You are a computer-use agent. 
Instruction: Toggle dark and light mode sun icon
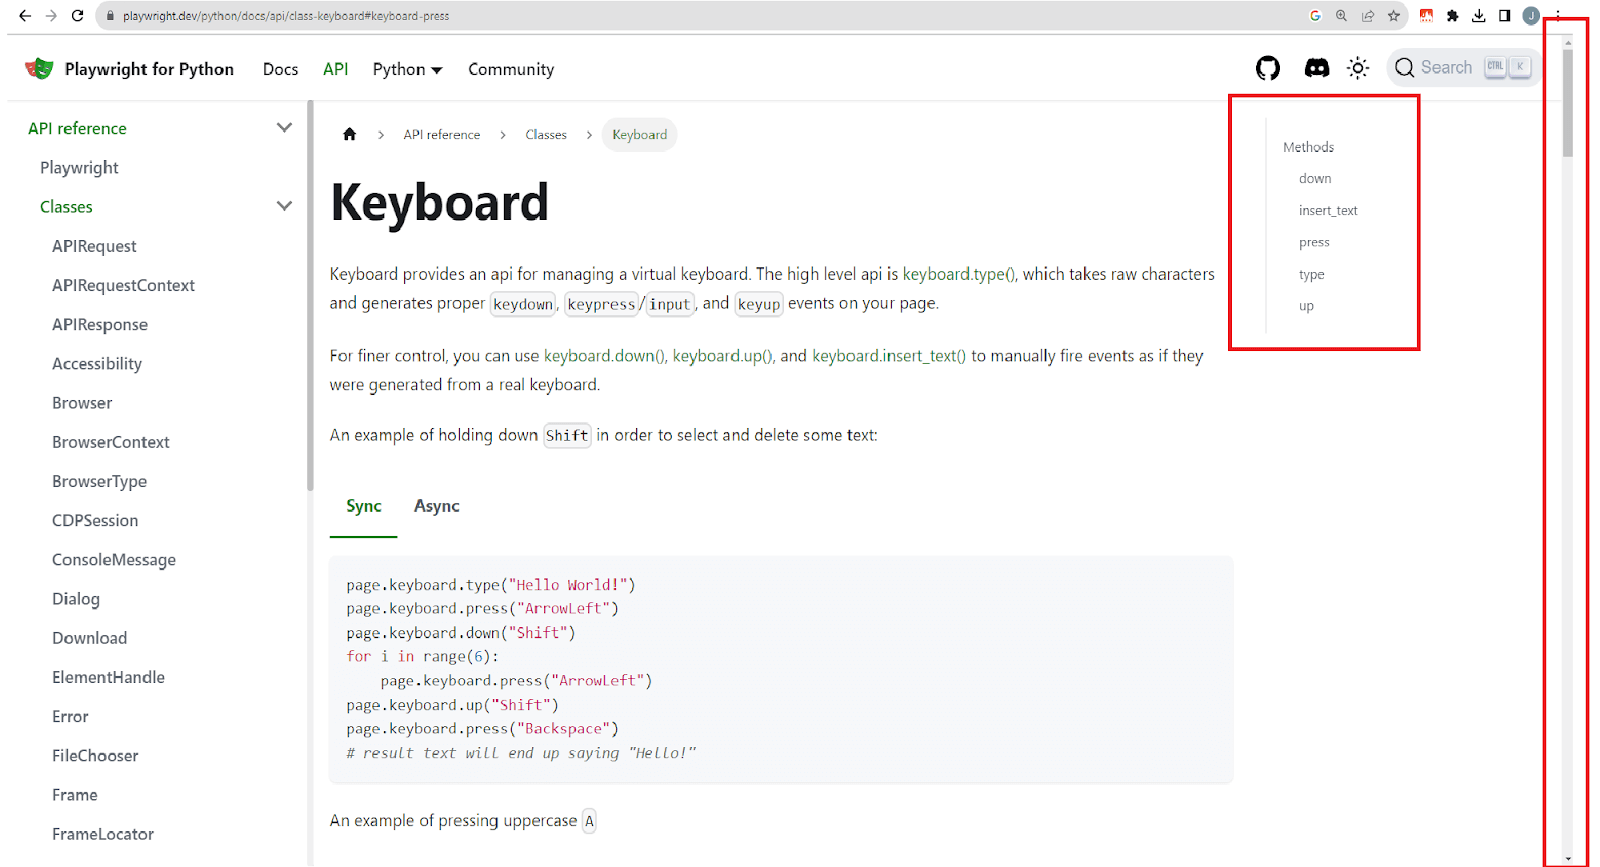tap(1358, 68)
